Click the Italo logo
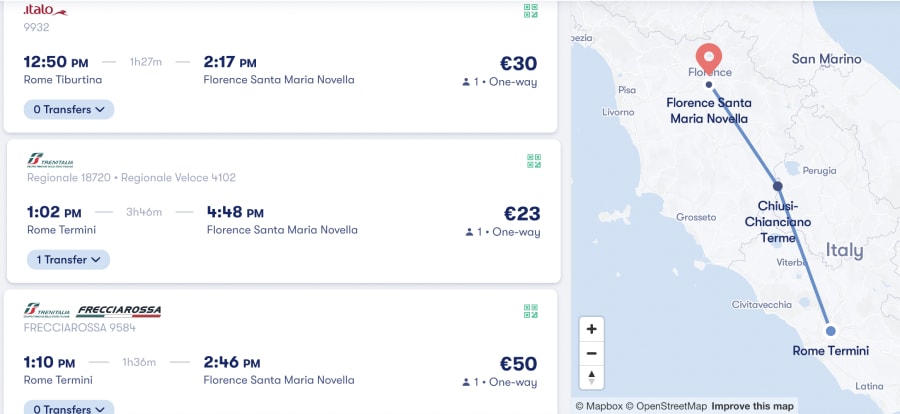This screenshot has width=900, height=414. tap(45, 10)
